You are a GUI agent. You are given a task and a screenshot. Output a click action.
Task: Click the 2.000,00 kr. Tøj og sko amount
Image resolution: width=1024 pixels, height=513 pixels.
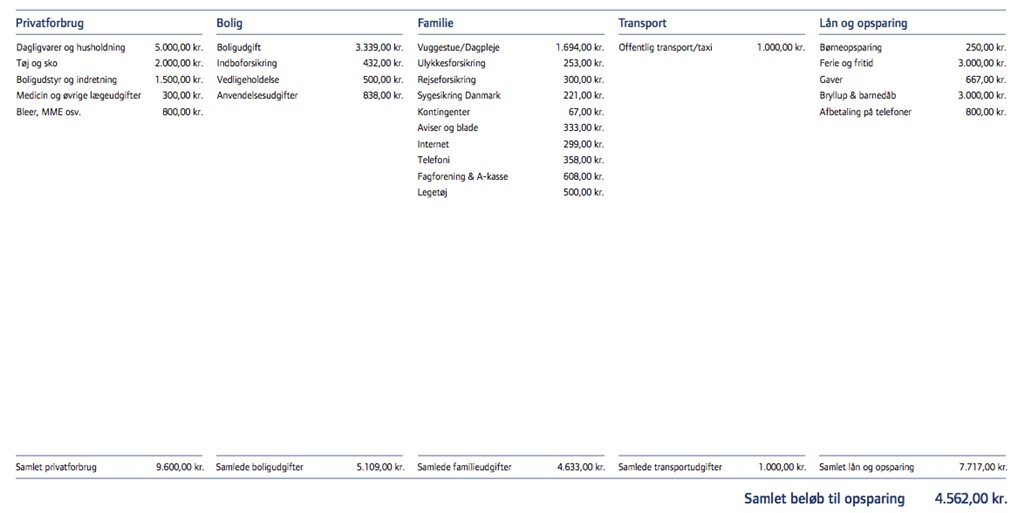(179, 63)
